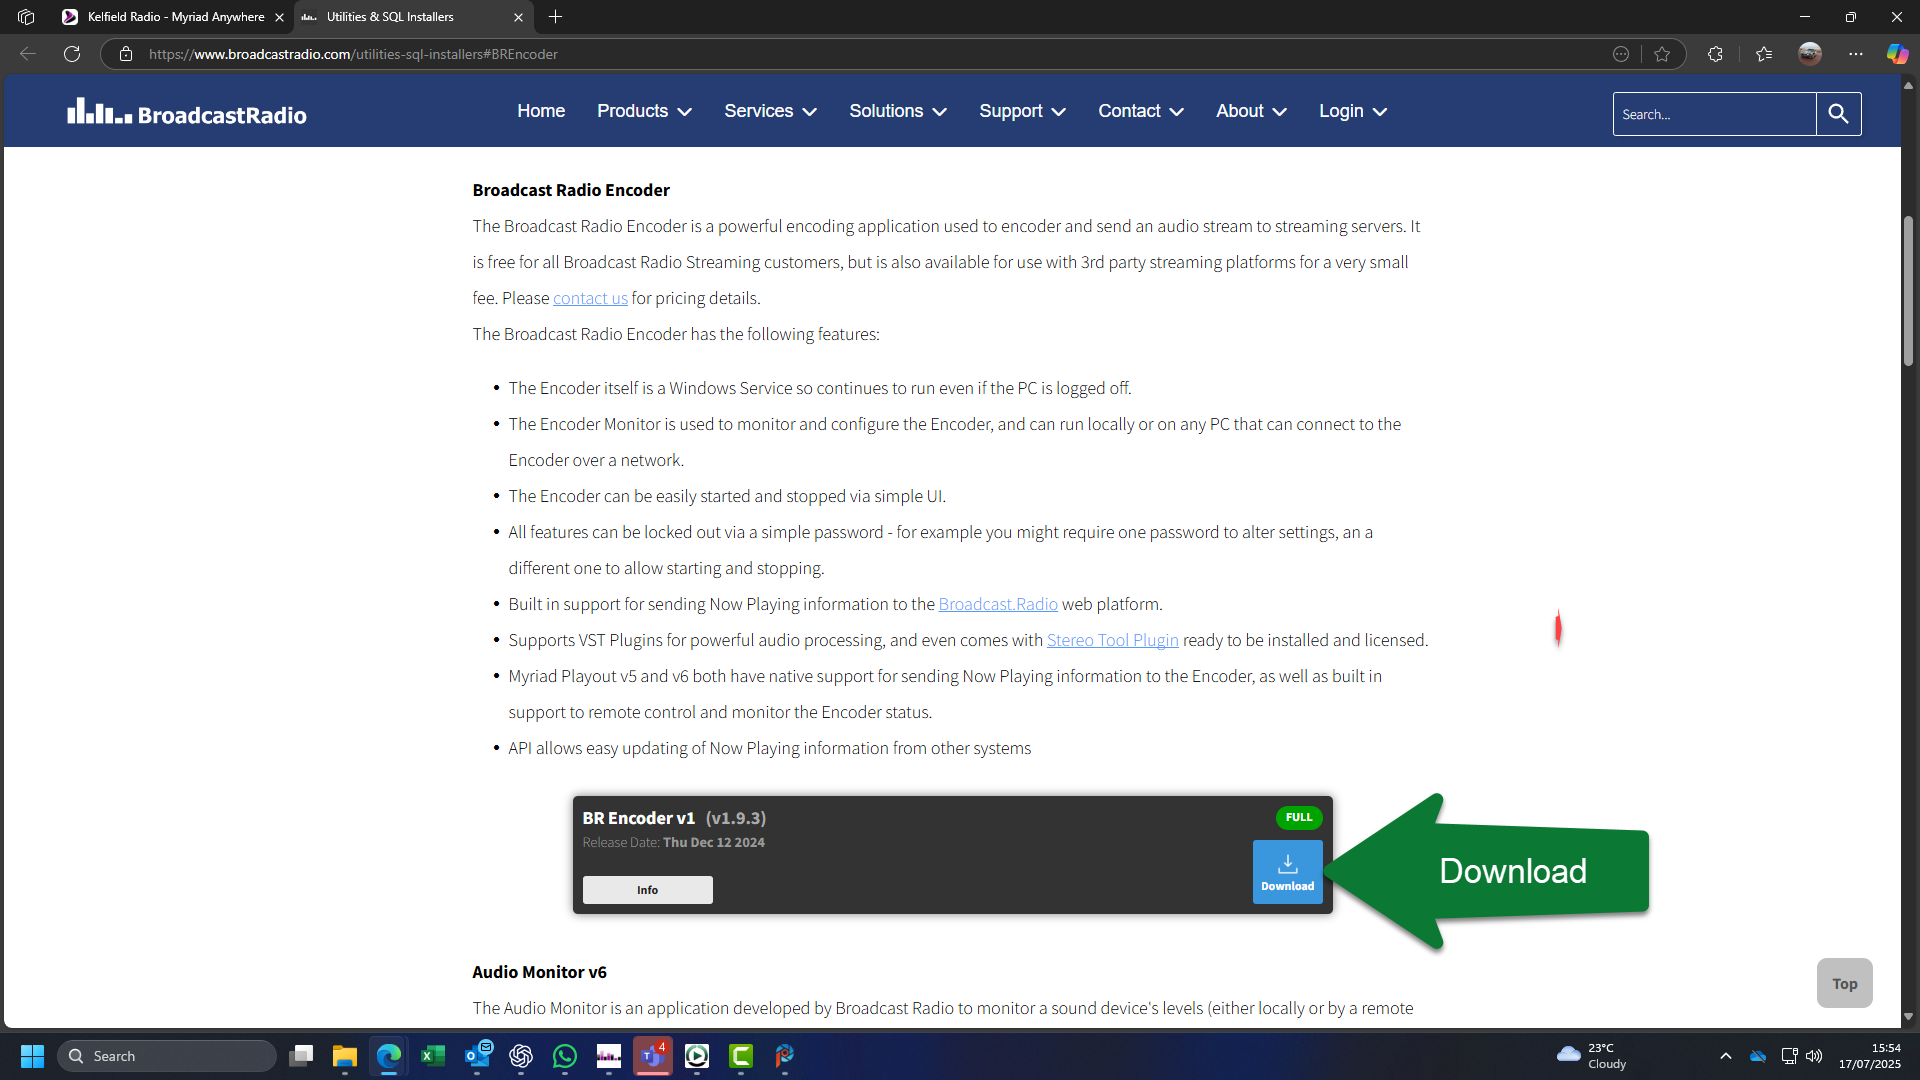Expand the Login dropdown menu
This screenshot has width=1920, height=1080.
pos(1353,111)
